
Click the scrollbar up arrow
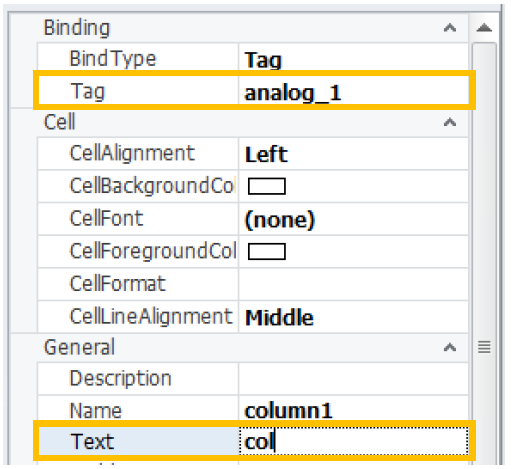click(484, 28)
